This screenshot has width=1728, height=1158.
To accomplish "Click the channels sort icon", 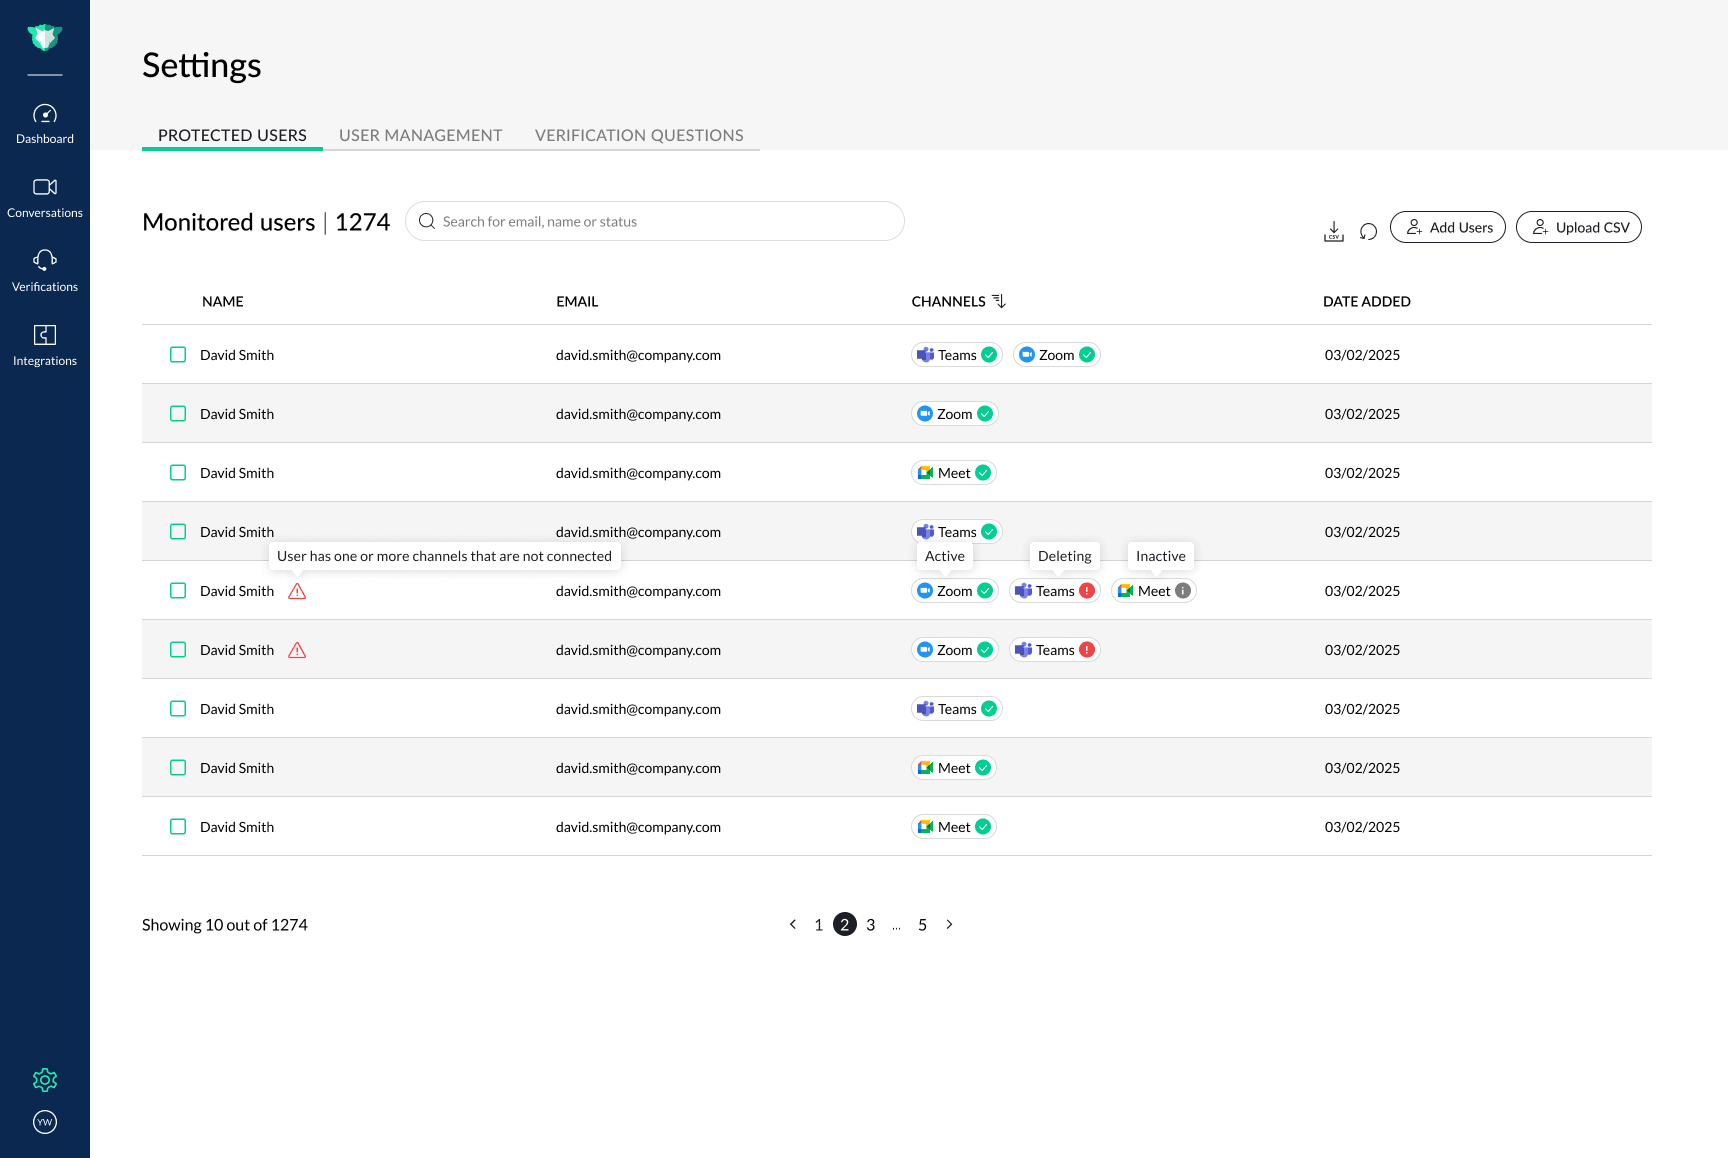I will [x=999, y=301].
